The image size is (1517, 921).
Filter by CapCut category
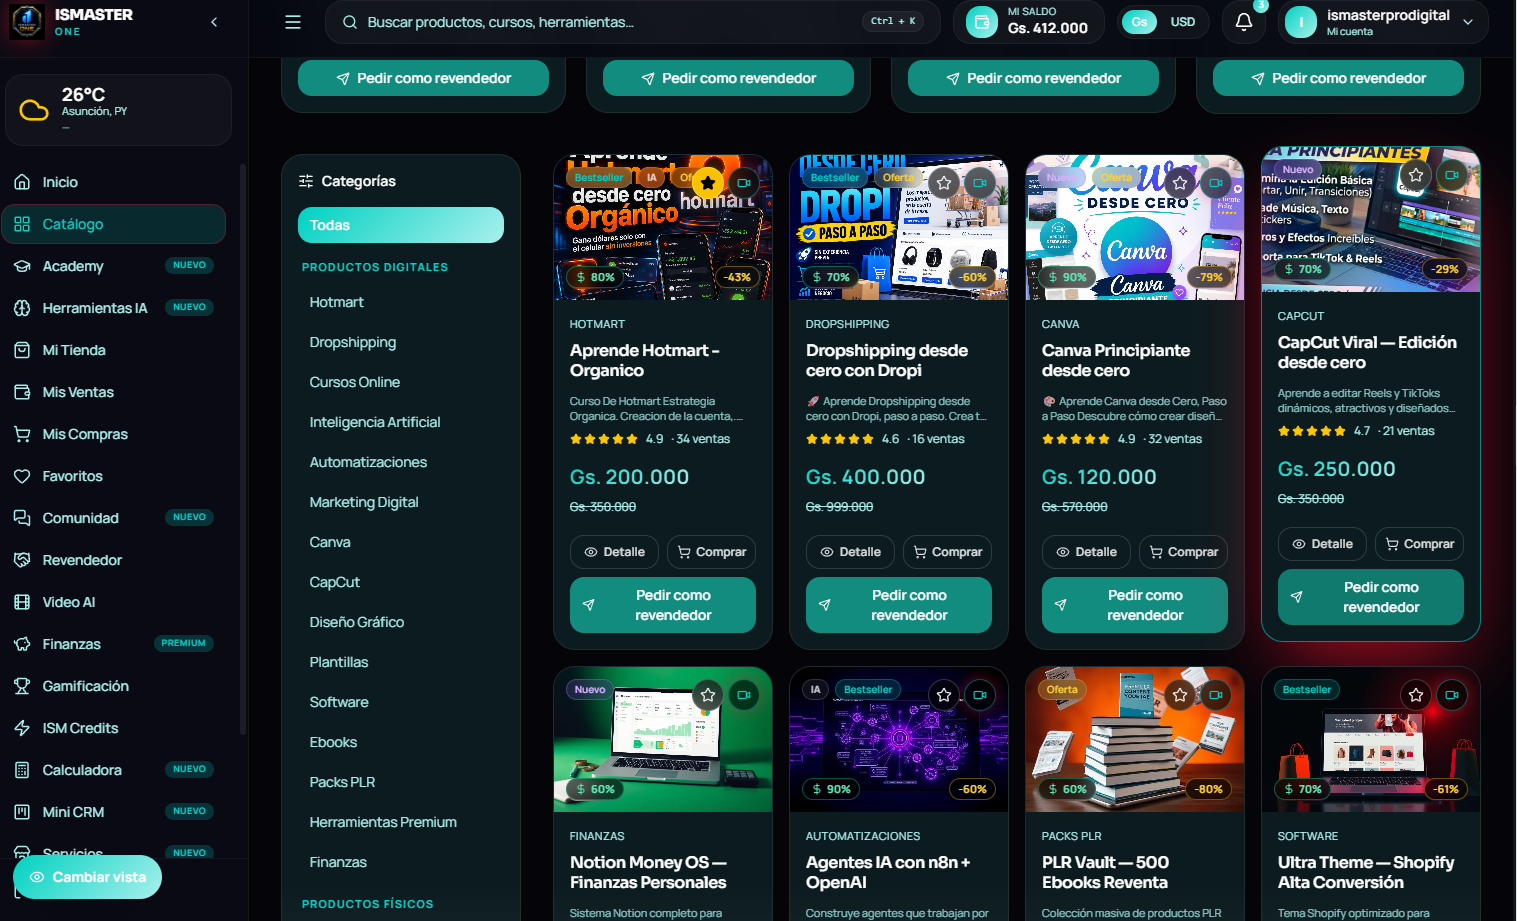(334, 582)
